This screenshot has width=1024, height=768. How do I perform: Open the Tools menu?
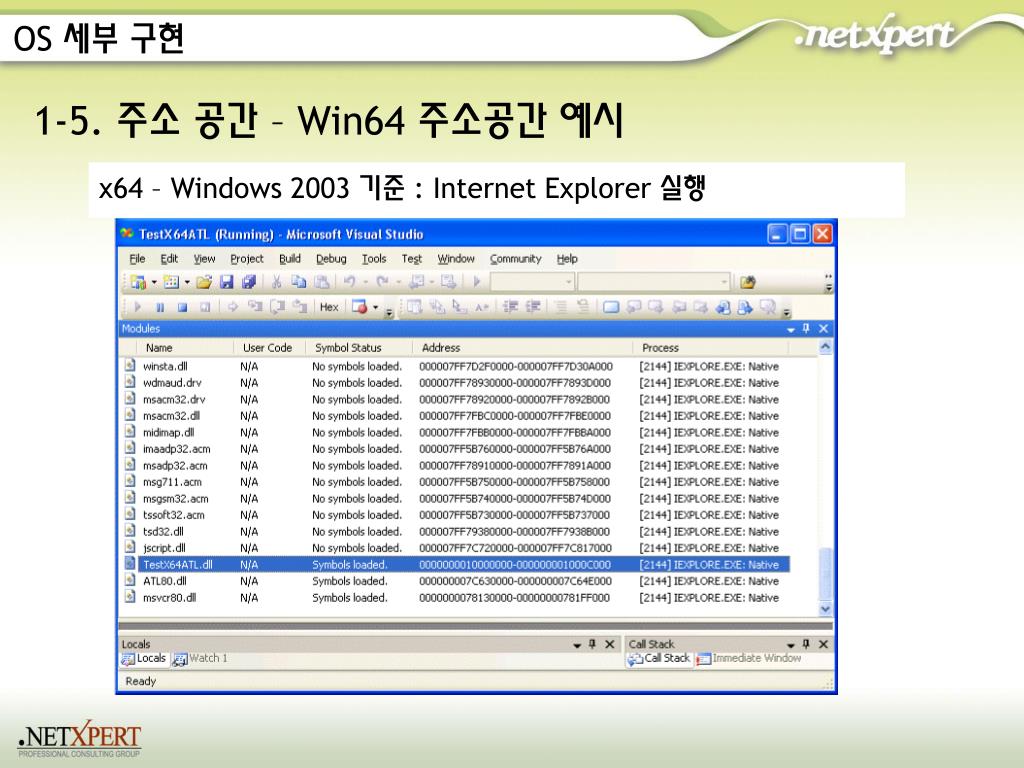point(374,259)
